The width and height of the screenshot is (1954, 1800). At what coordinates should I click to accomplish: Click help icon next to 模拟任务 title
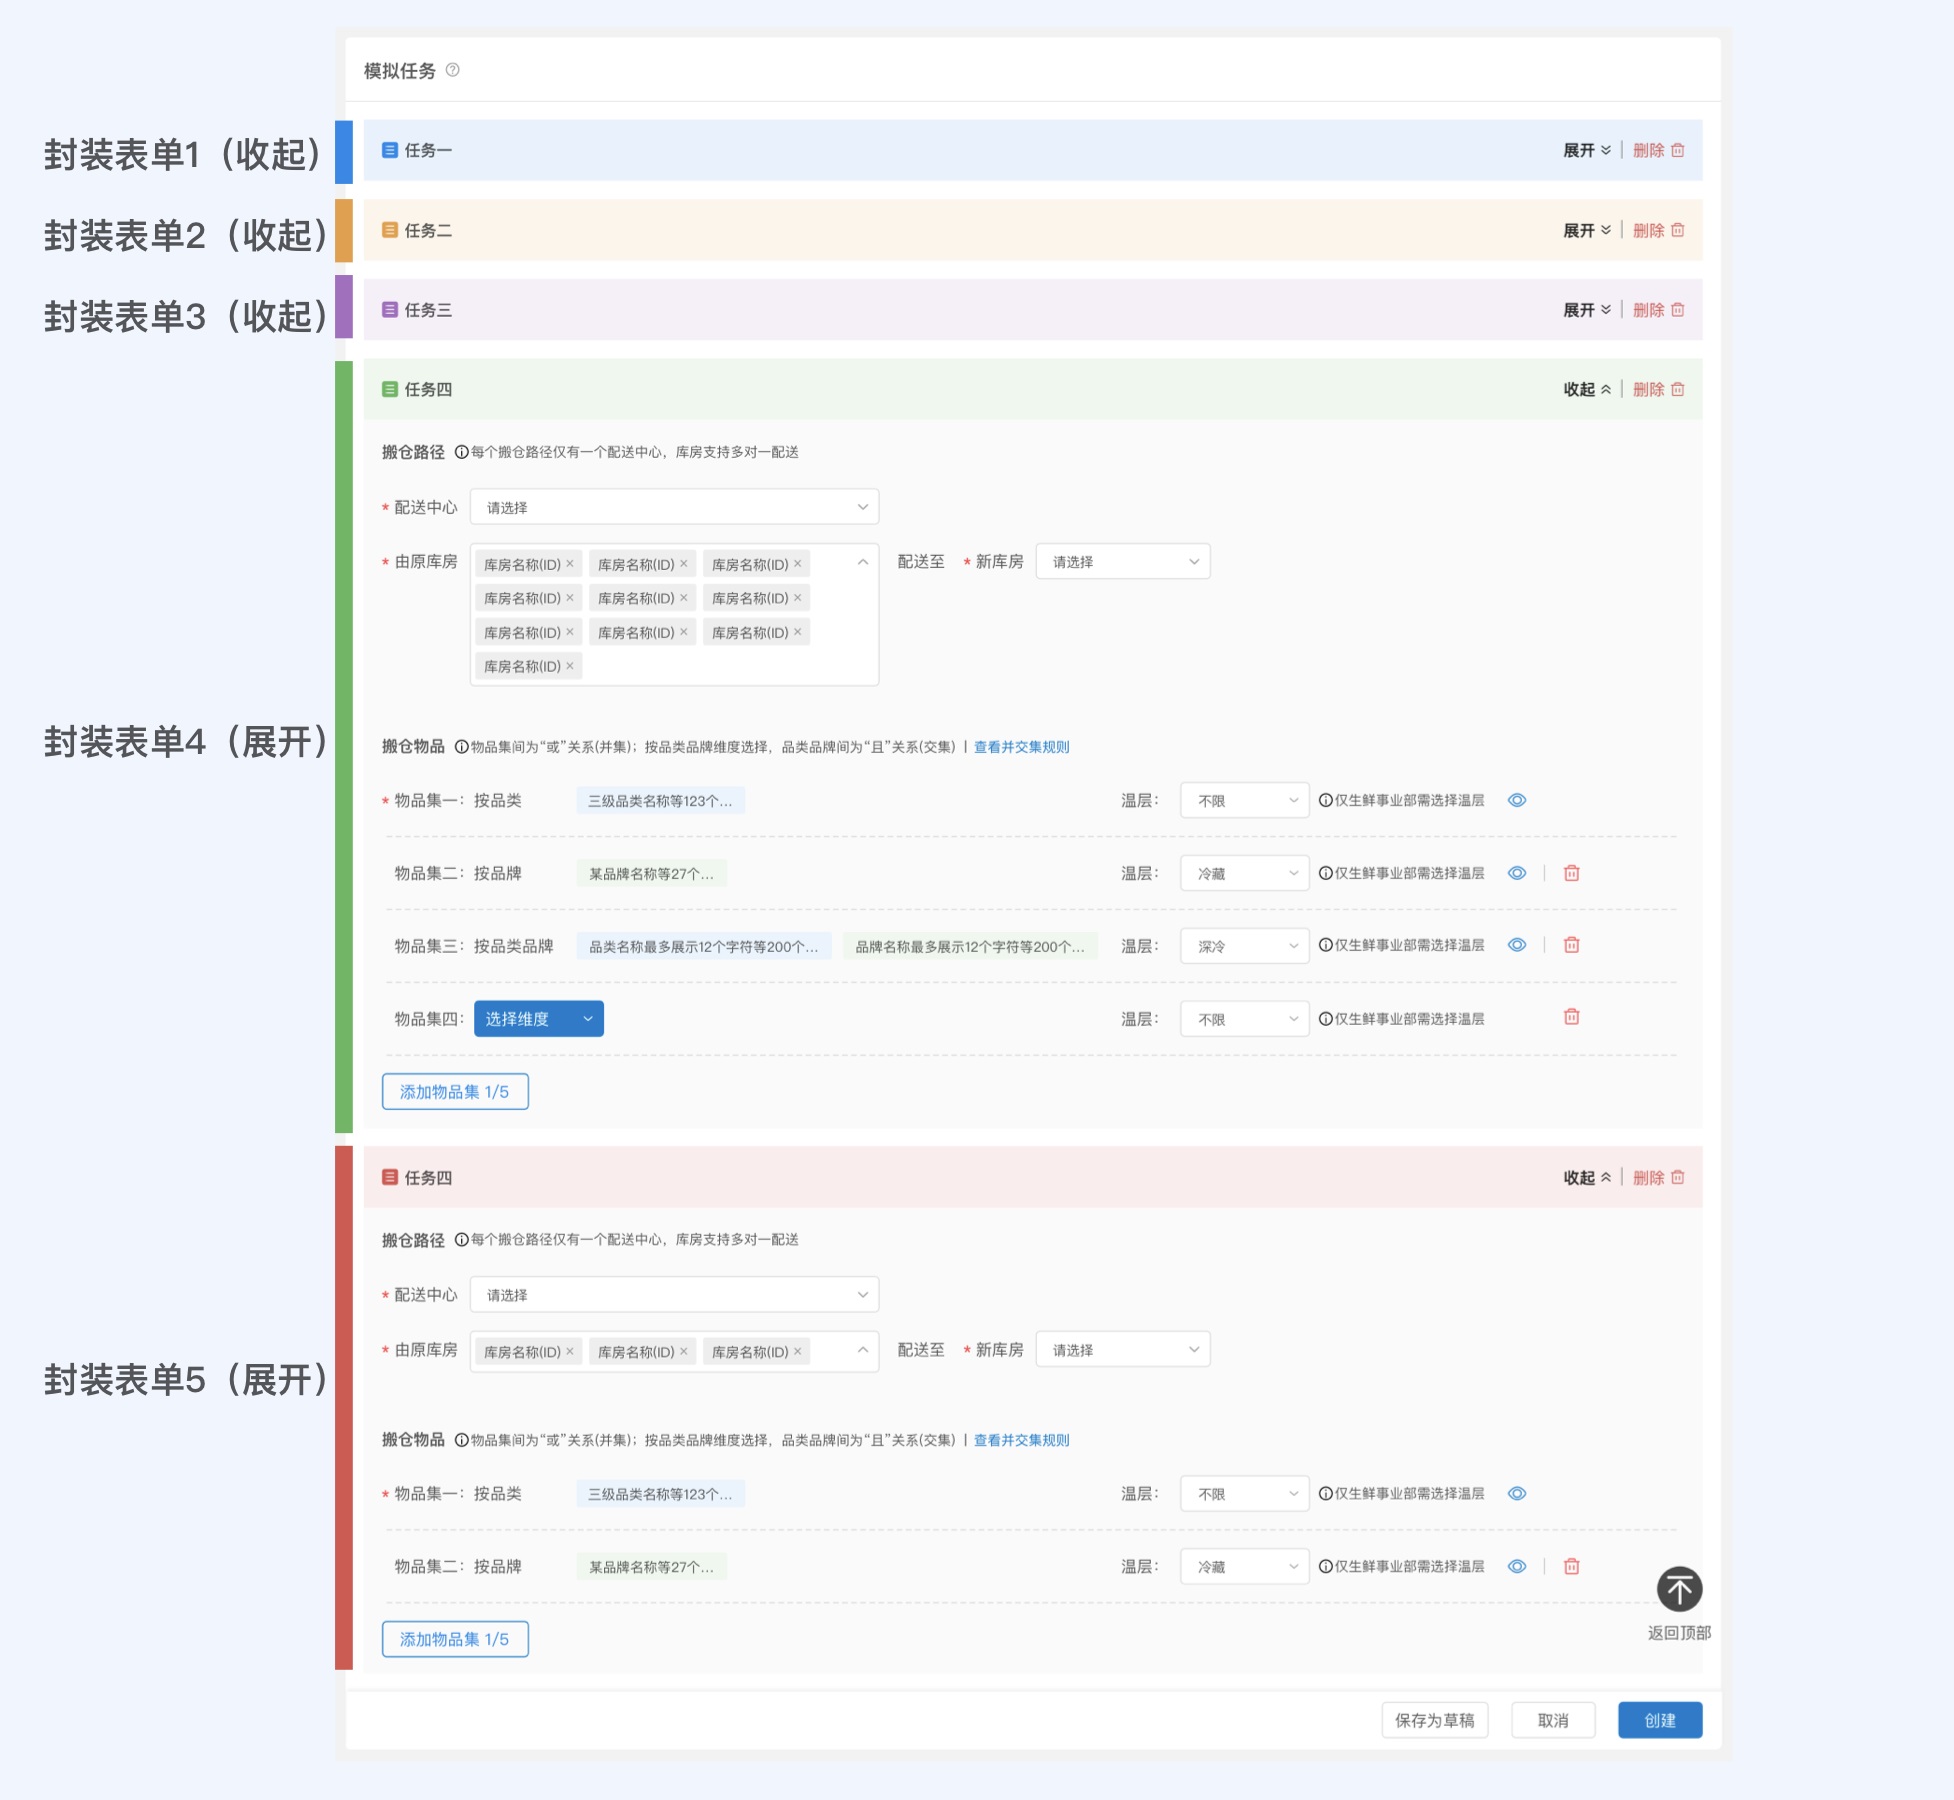(x=452, y=70)
